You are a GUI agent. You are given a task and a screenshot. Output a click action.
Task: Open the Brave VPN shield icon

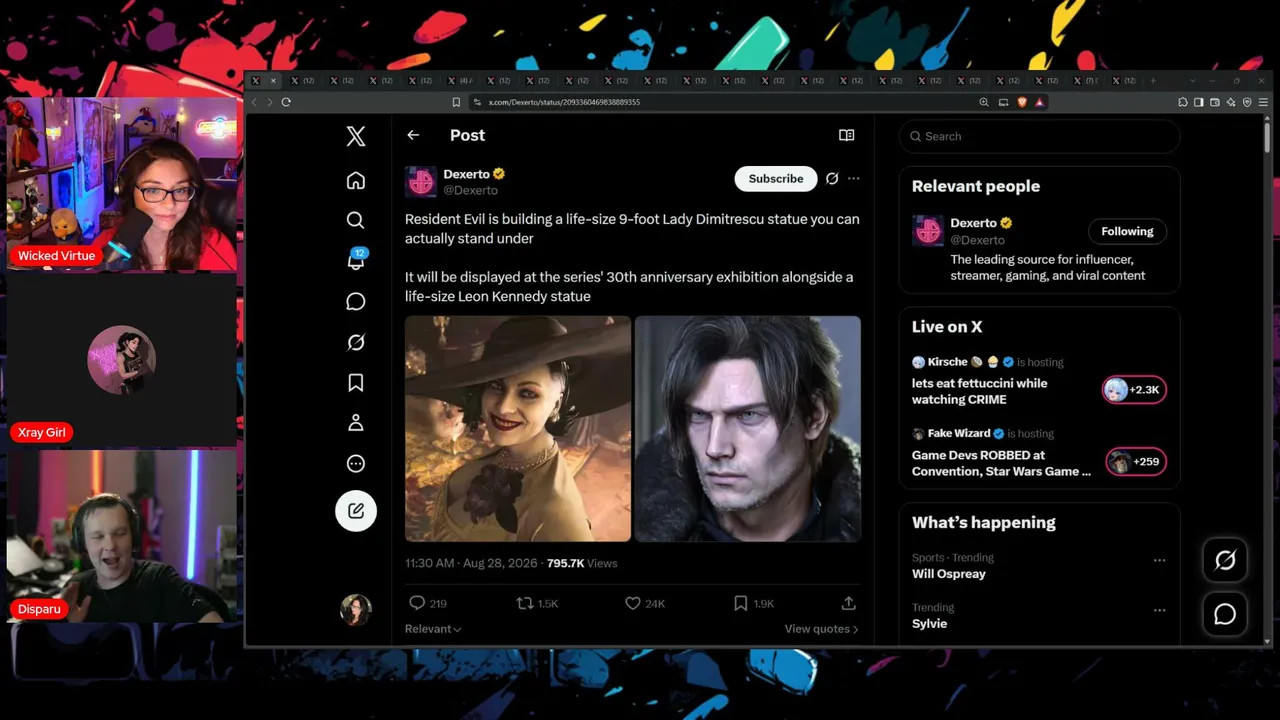pyautogui.click(x=1246, y=102)
